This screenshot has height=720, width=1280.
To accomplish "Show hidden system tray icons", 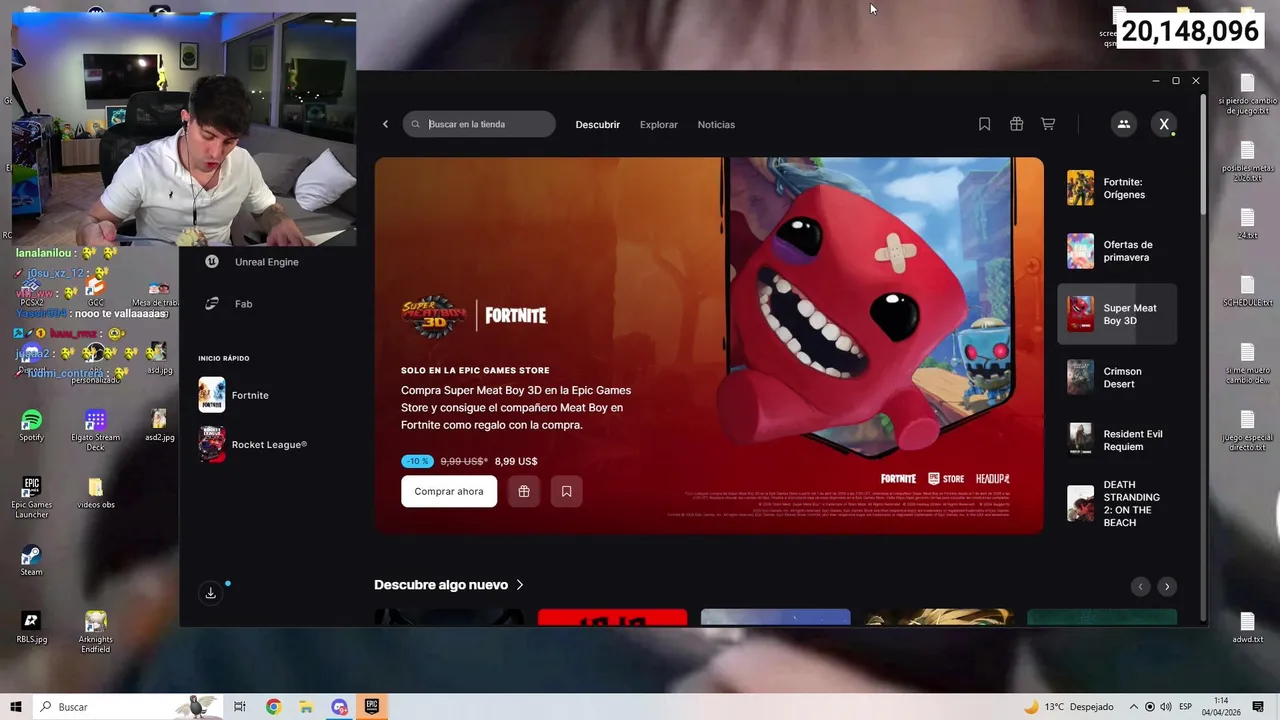I will (1134, 707).
